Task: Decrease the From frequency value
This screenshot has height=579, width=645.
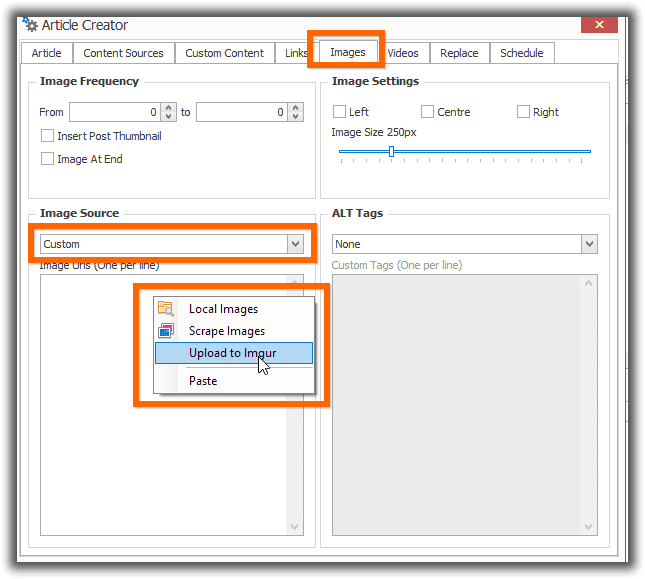Action: pos(168,116)
